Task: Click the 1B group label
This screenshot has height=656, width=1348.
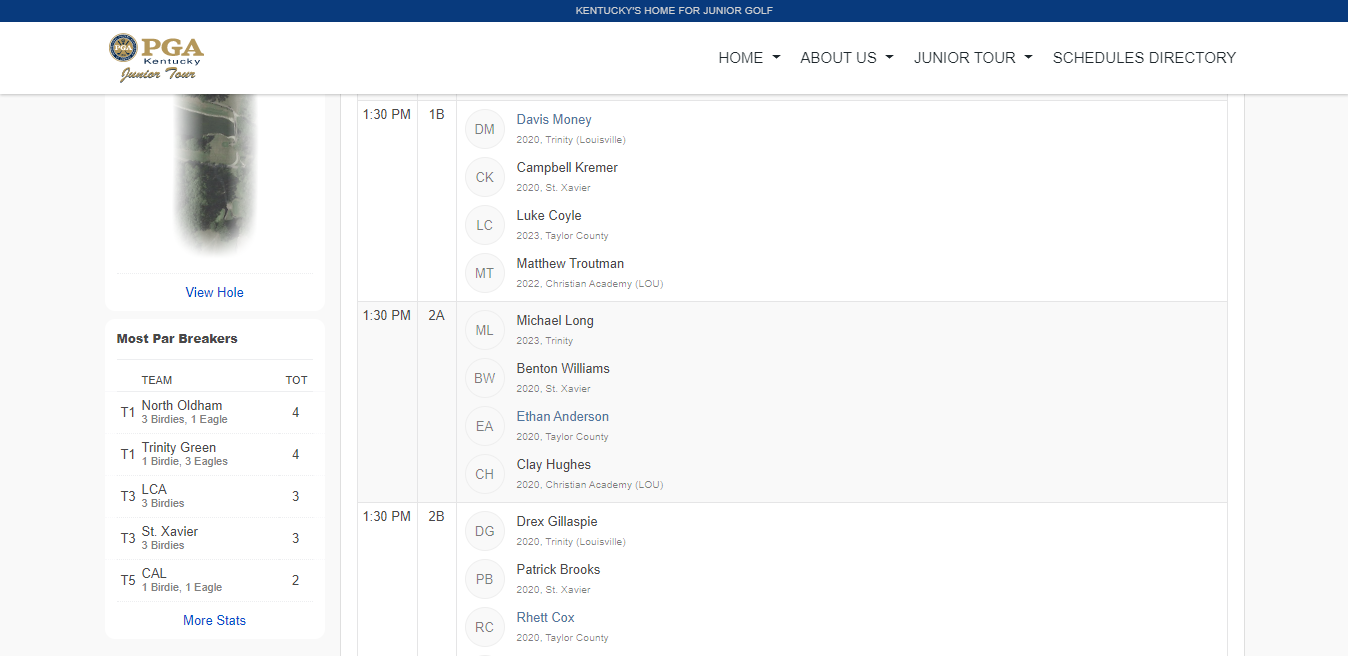Action: coord(437,114)
